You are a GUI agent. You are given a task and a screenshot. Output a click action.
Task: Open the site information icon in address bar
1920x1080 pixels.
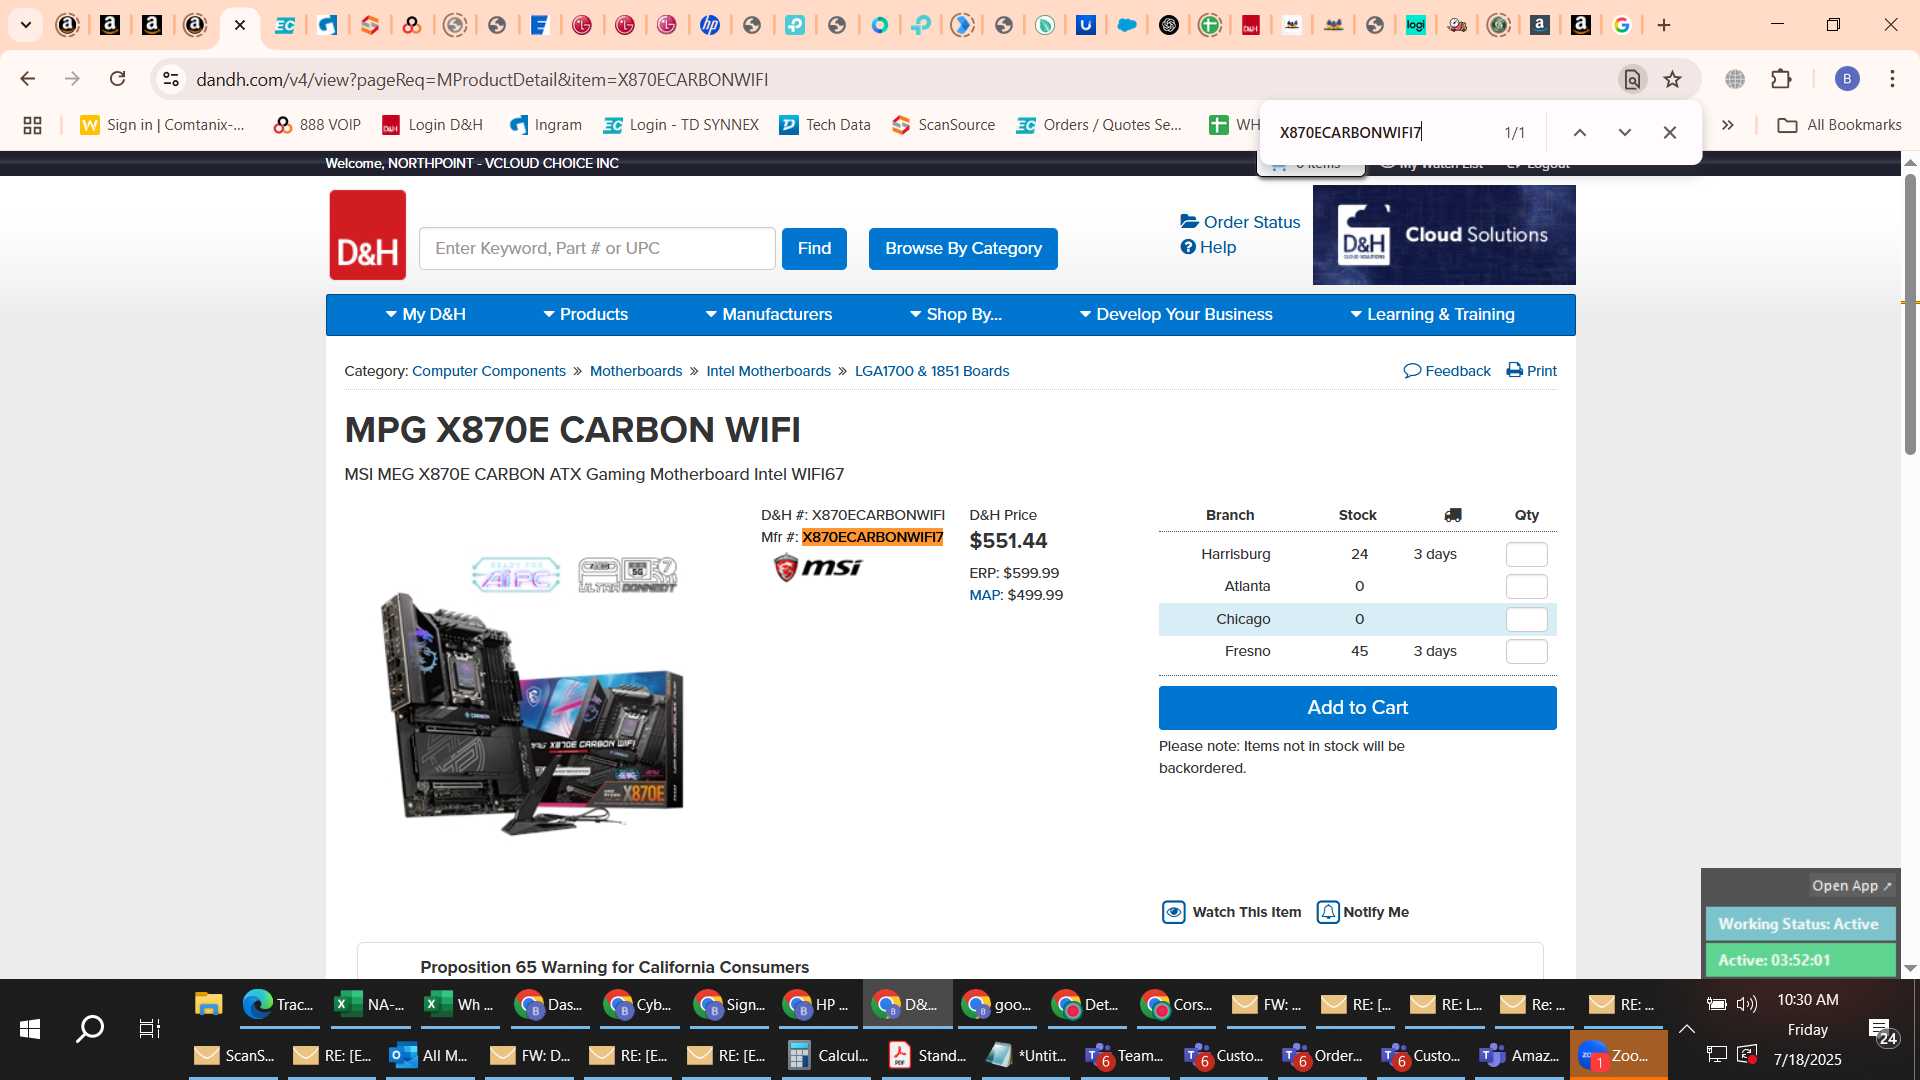tap(171, 79)
